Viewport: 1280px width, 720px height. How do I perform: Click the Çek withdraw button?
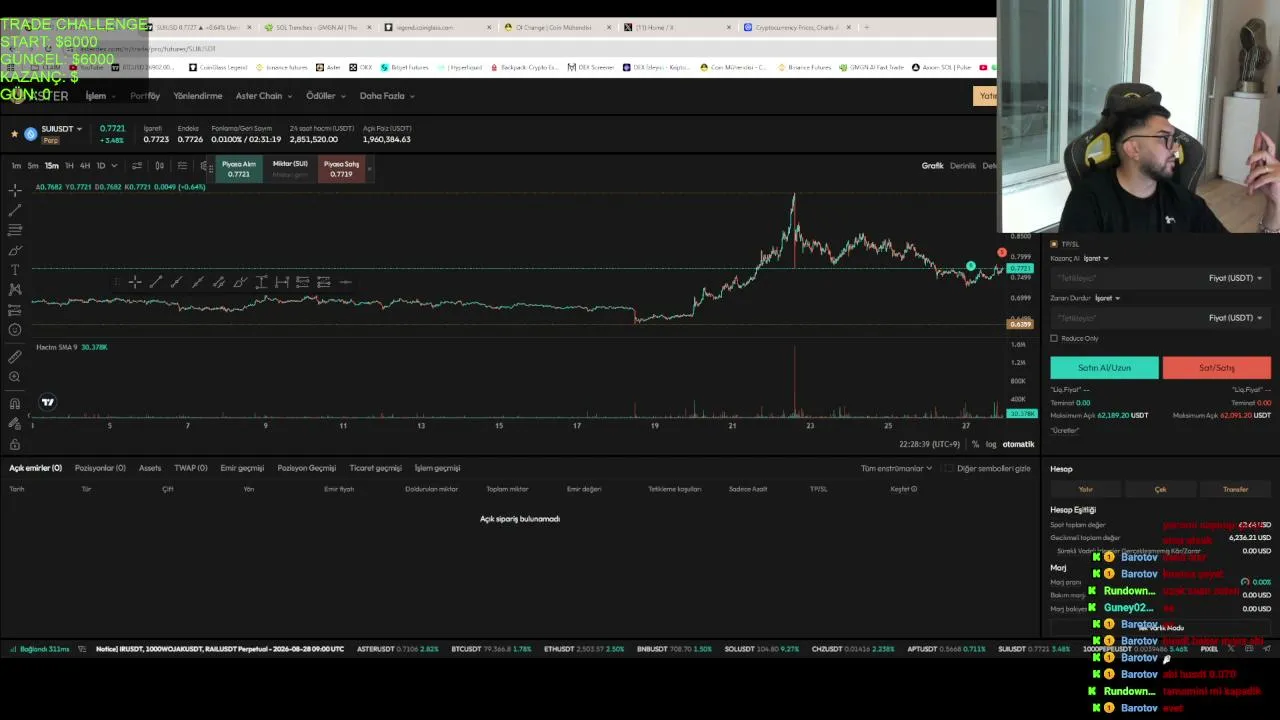[x=1160, y=489]
